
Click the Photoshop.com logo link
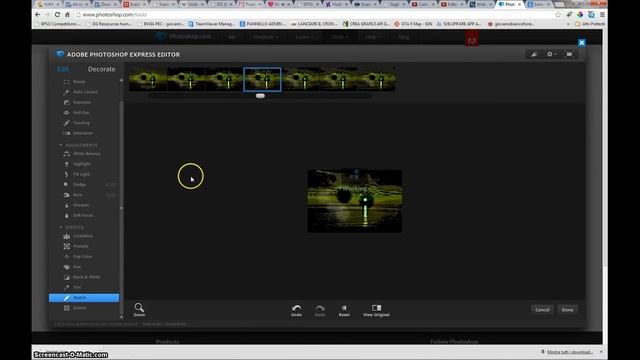click(183, 37)
